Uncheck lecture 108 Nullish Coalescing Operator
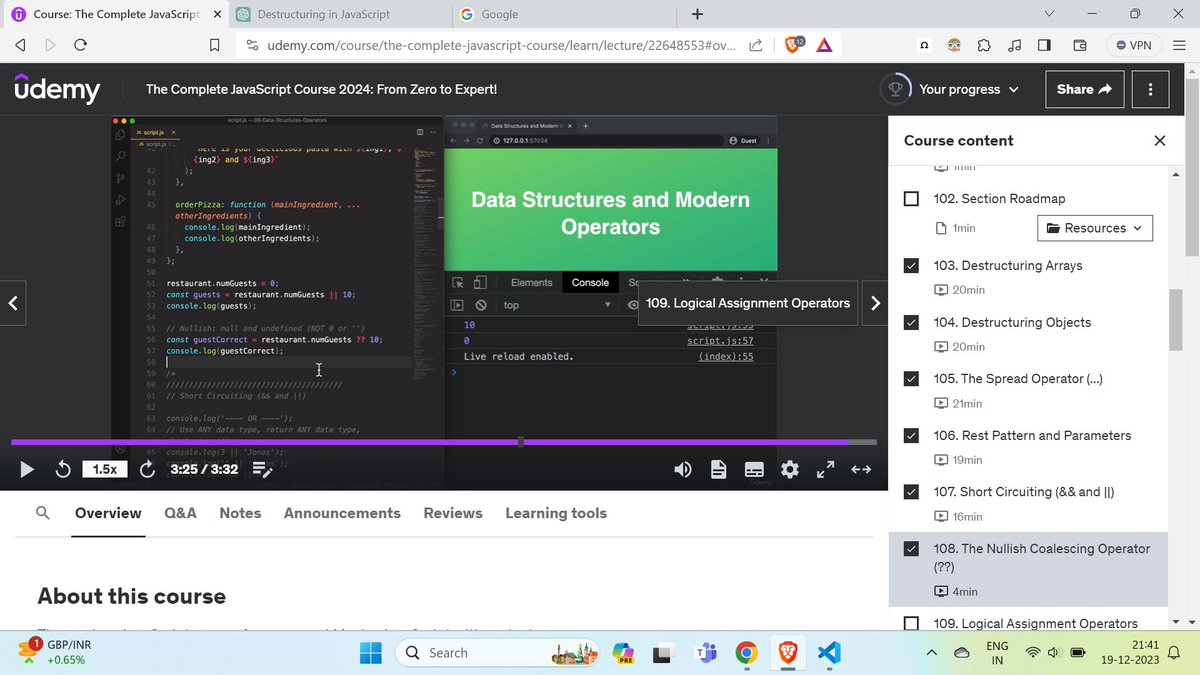The image size is (1200, 675). (911, 548)
